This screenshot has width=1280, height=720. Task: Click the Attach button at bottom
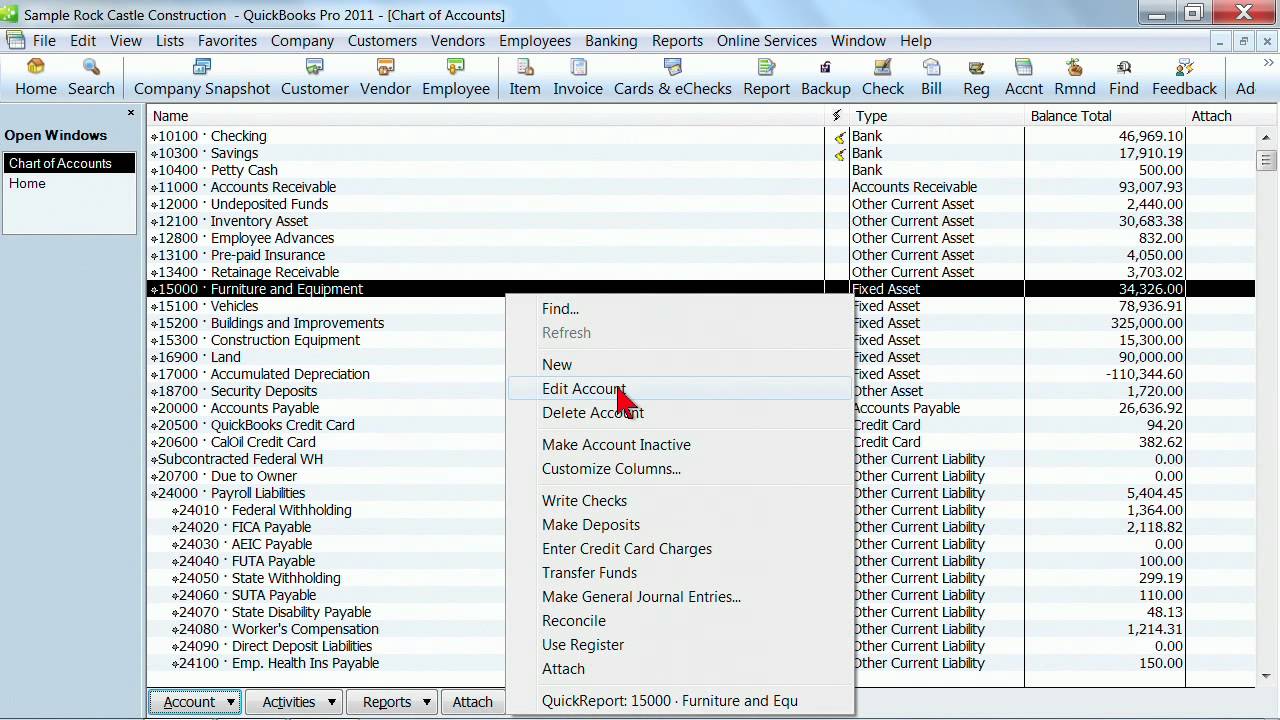(472, 702)
